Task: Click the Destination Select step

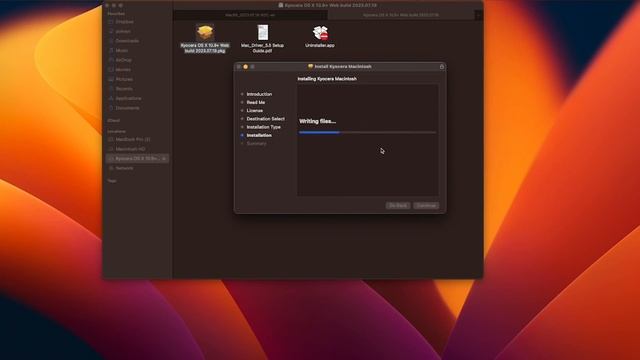Action: point(266,119)
